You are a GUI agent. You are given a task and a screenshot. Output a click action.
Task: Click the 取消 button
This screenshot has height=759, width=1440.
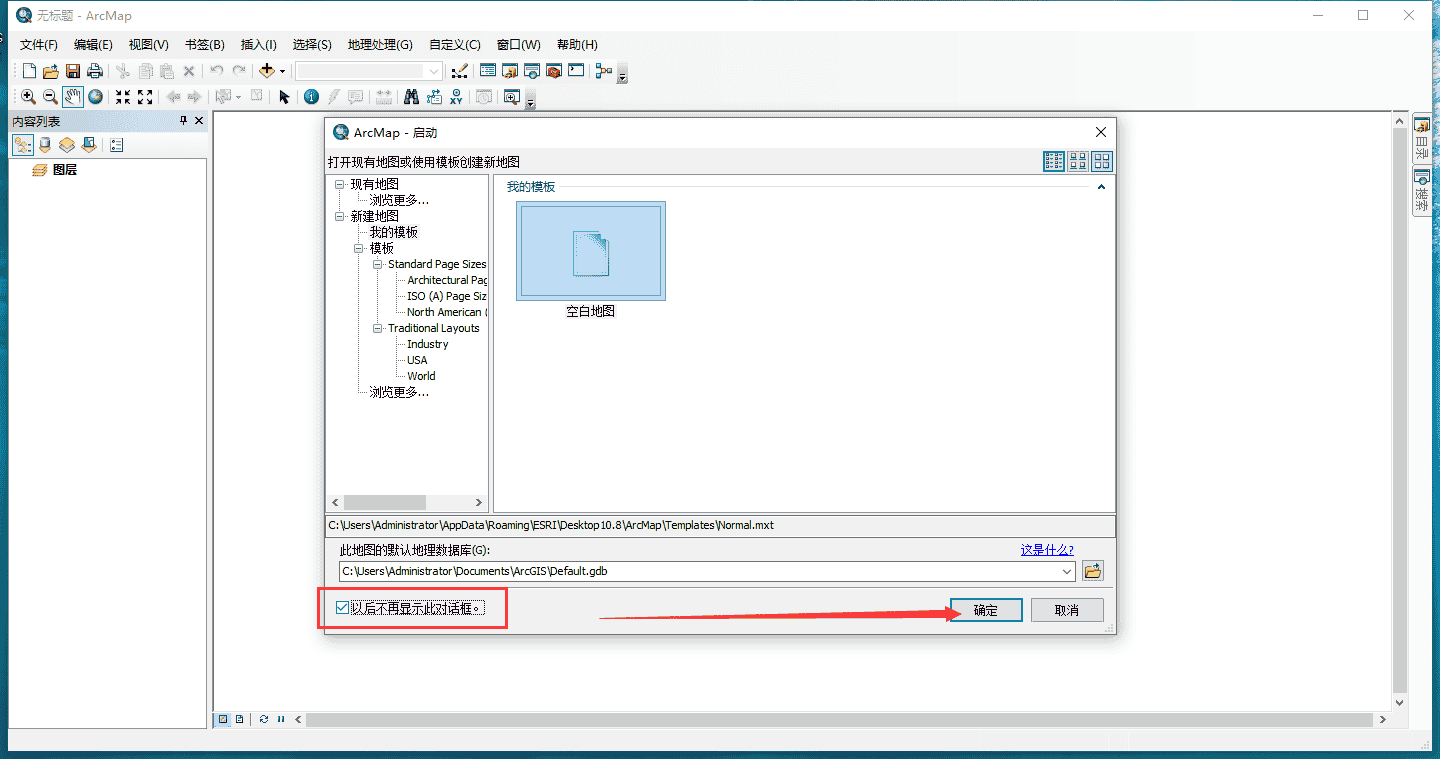pos(1067,610)
